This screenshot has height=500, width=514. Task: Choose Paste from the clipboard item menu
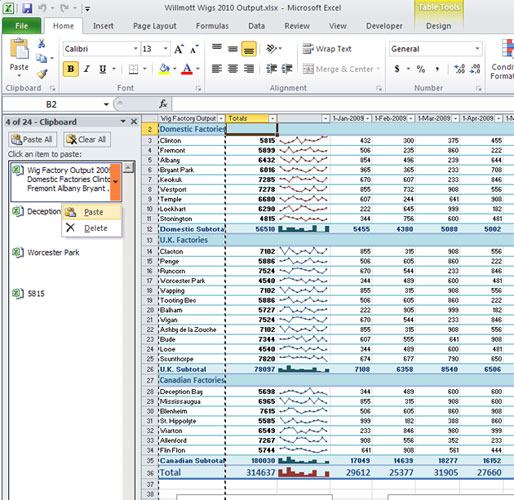tap(92, 212)
